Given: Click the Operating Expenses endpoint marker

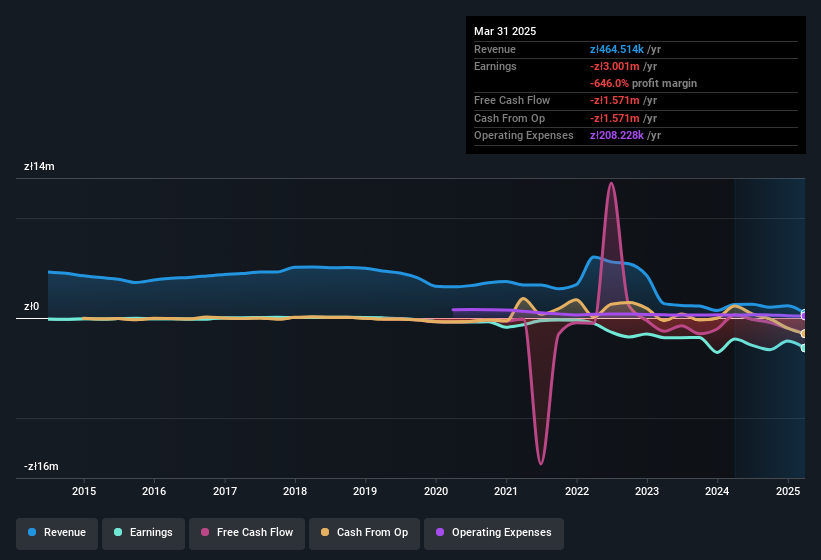Looking at the screenshot, I should click(804, 316).
